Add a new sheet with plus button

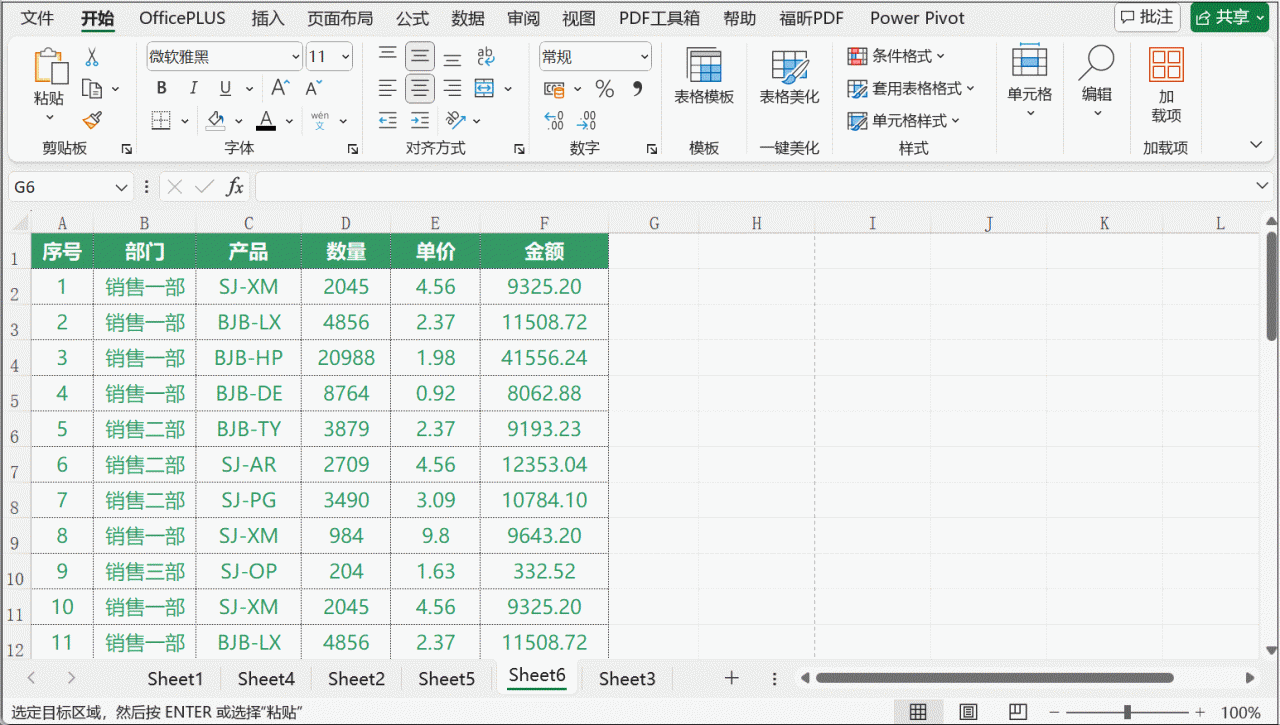point(731,678)
